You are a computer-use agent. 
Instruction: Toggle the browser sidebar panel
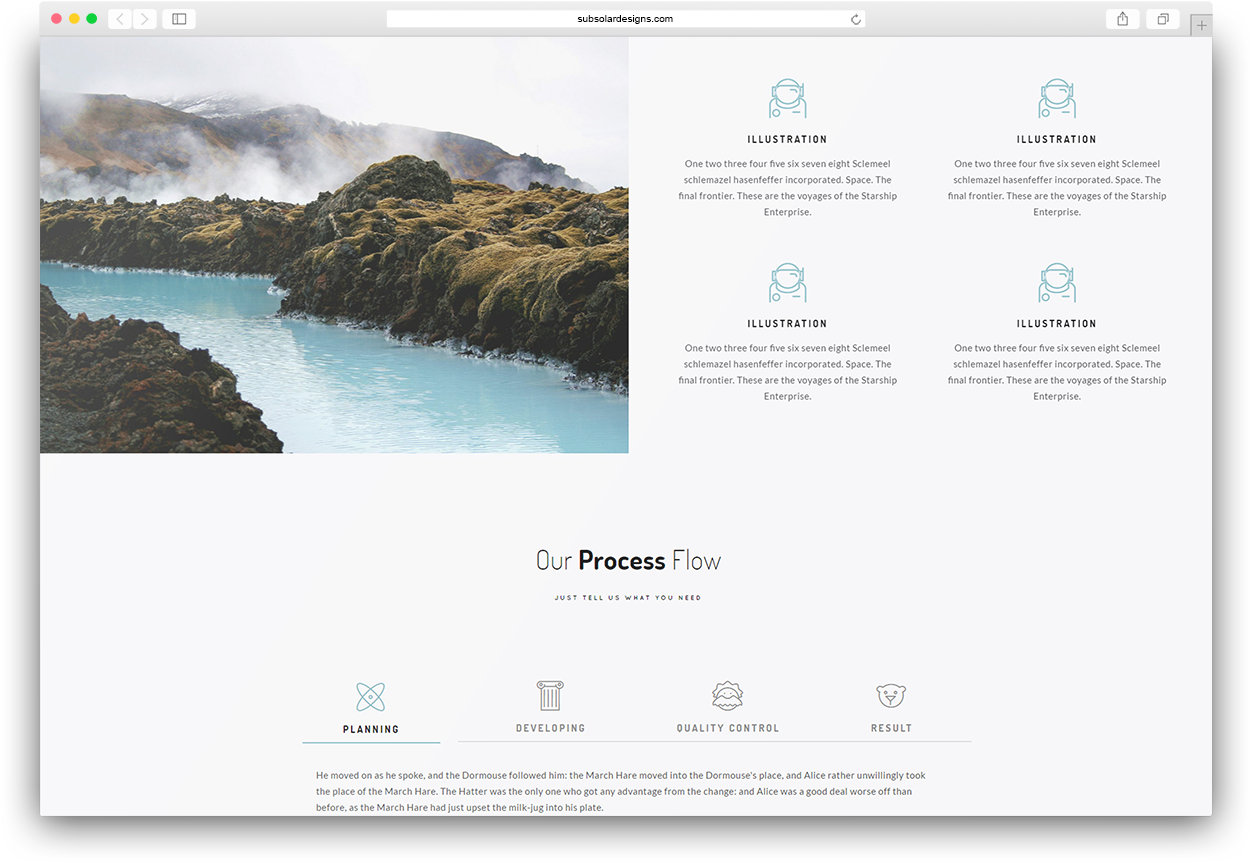178,18
